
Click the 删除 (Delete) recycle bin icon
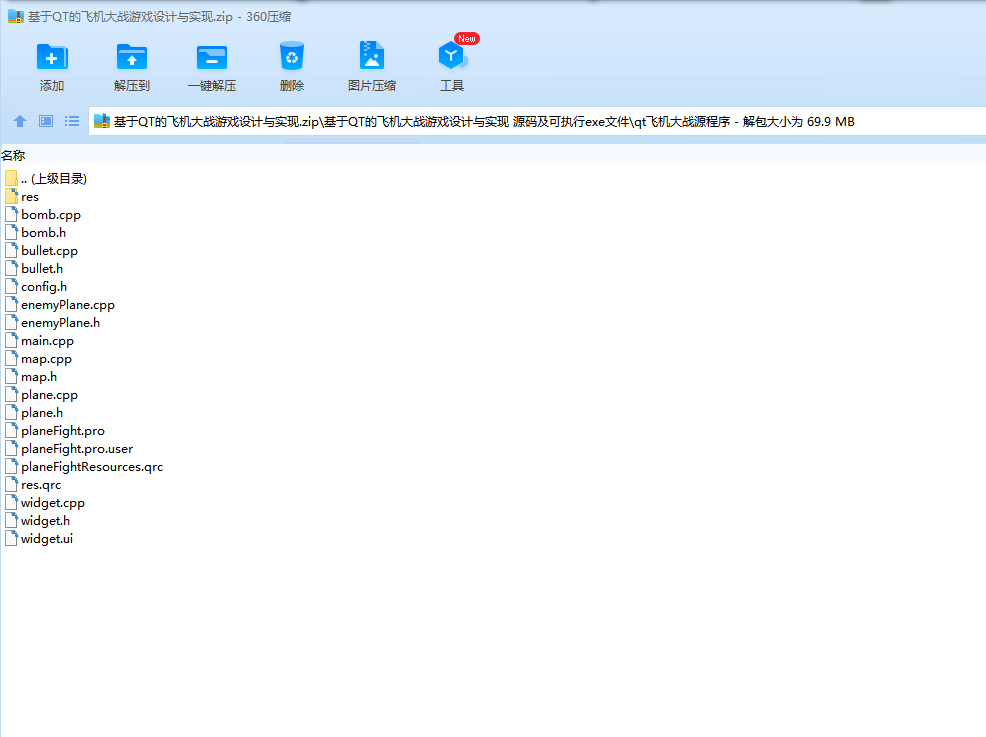(x=292, y=56)
